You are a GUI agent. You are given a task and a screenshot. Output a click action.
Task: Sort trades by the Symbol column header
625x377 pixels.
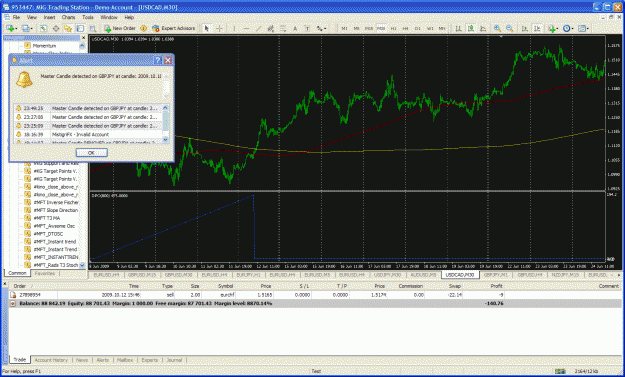pyautogui.click(x=225, y=286)
